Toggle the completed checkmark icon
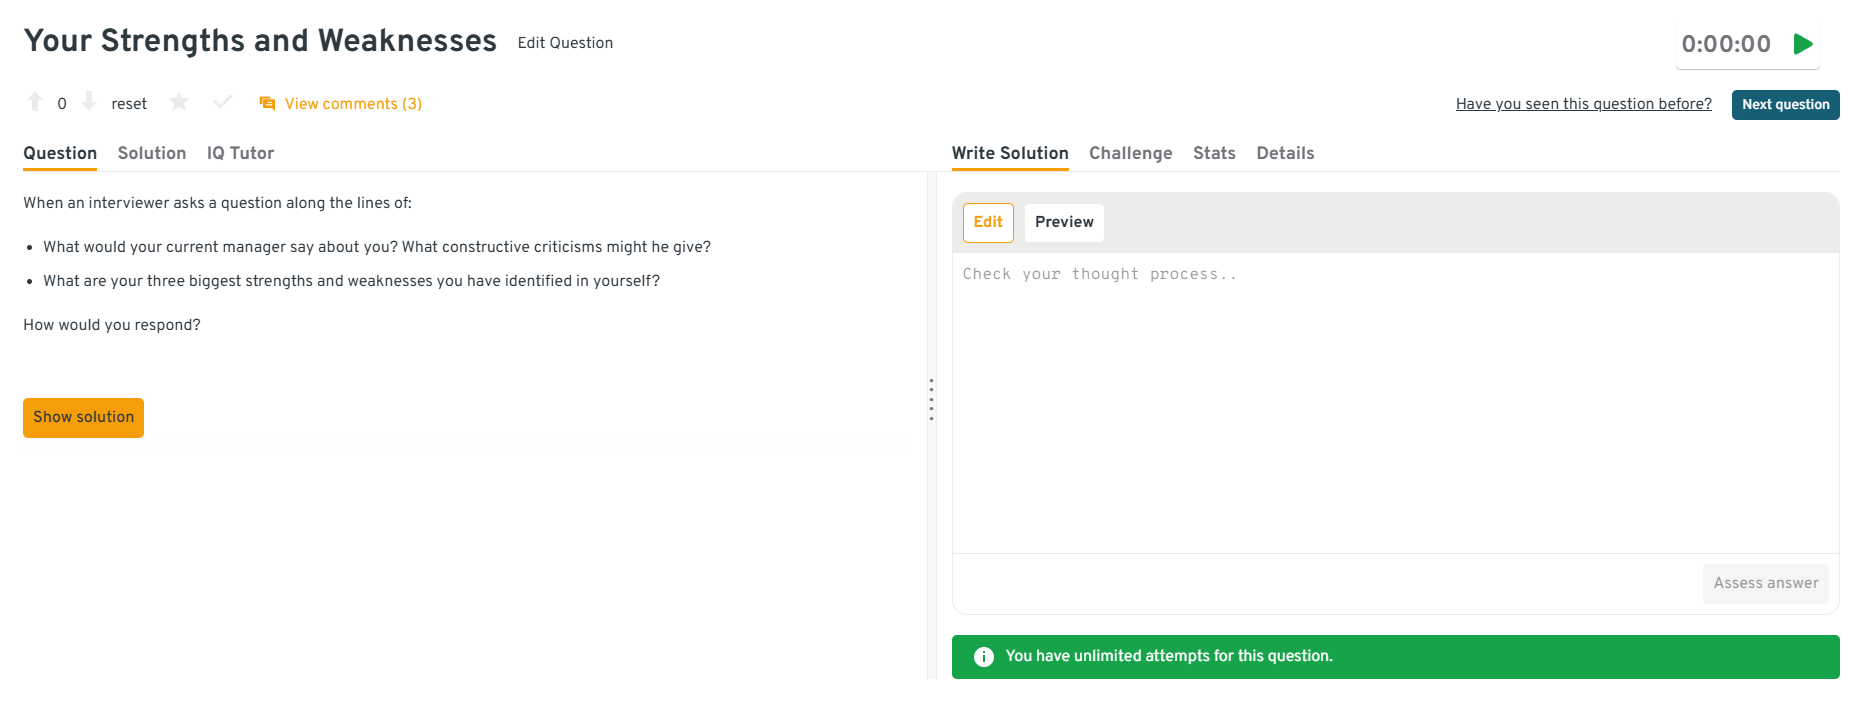This screenshot has height=705, width=1866. [223, 102]
